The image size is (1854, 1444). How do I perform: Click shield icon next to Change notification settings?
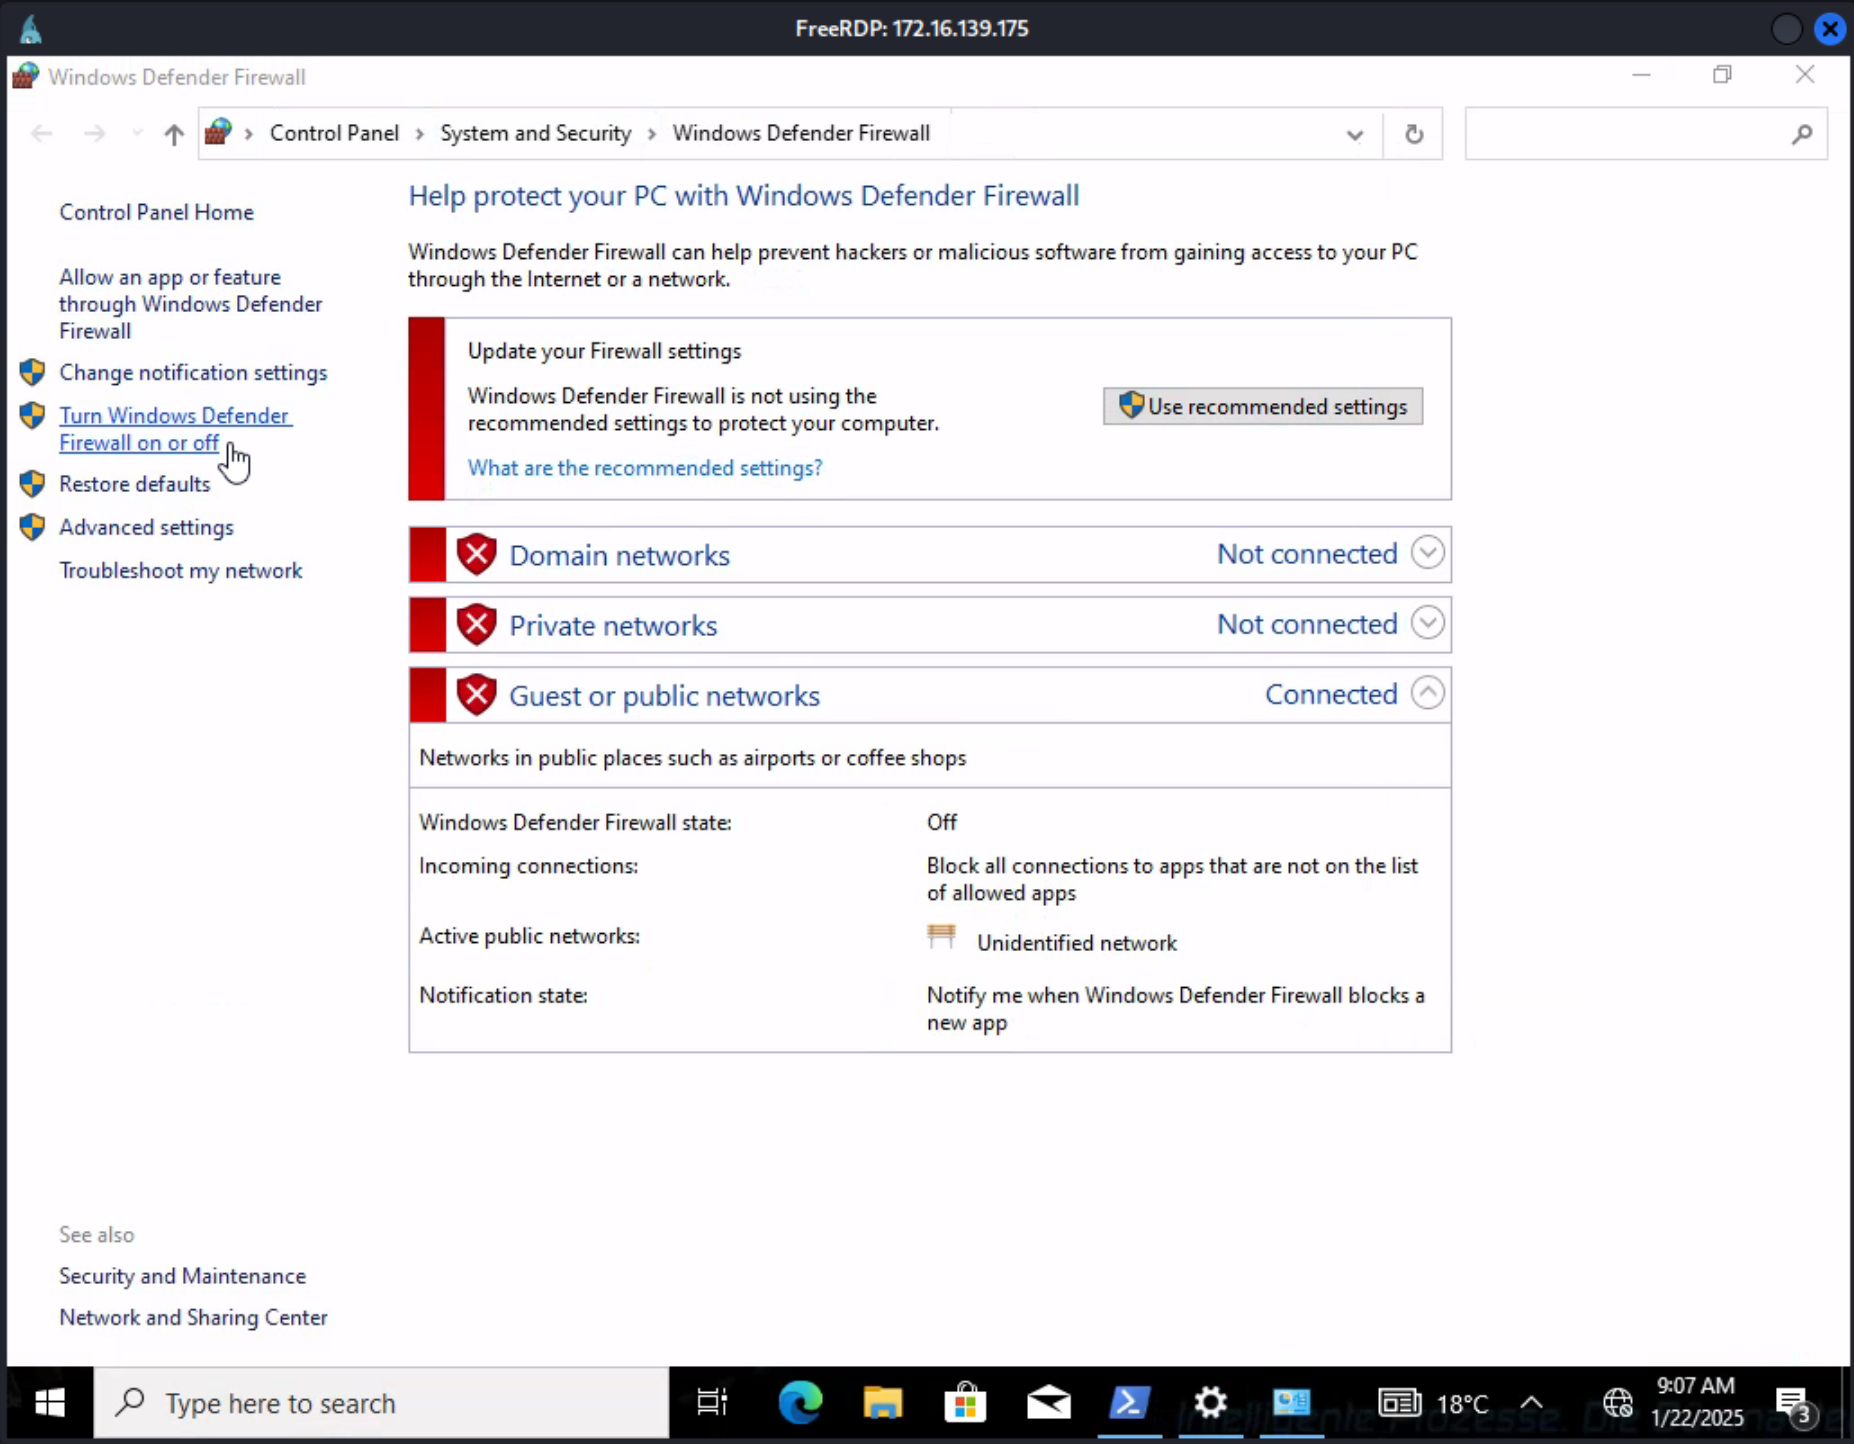[x=32, y=372]
